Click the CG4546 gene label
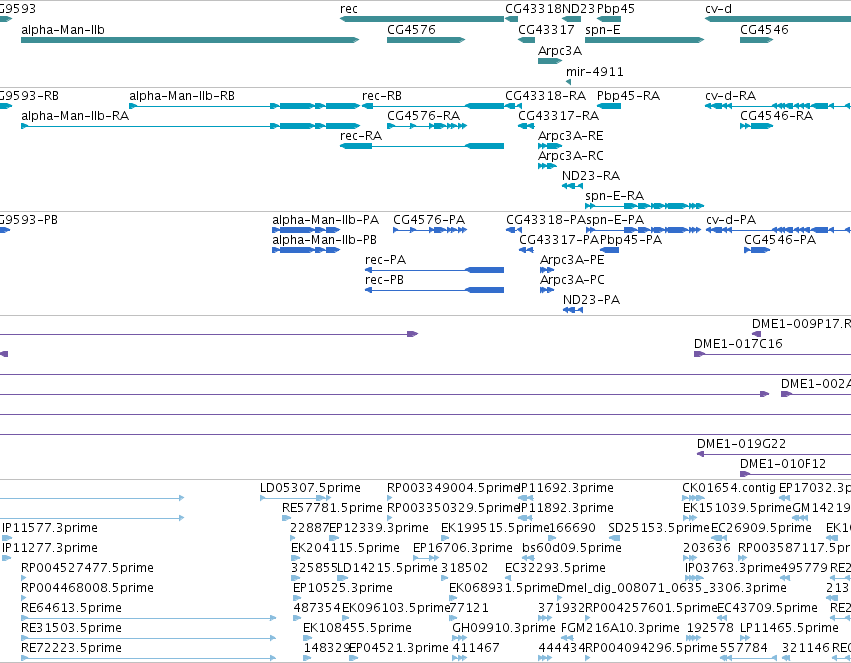Image resolution: width=851 pixels, height=663 pixels. pyautogui.click(x=764, y=29)
